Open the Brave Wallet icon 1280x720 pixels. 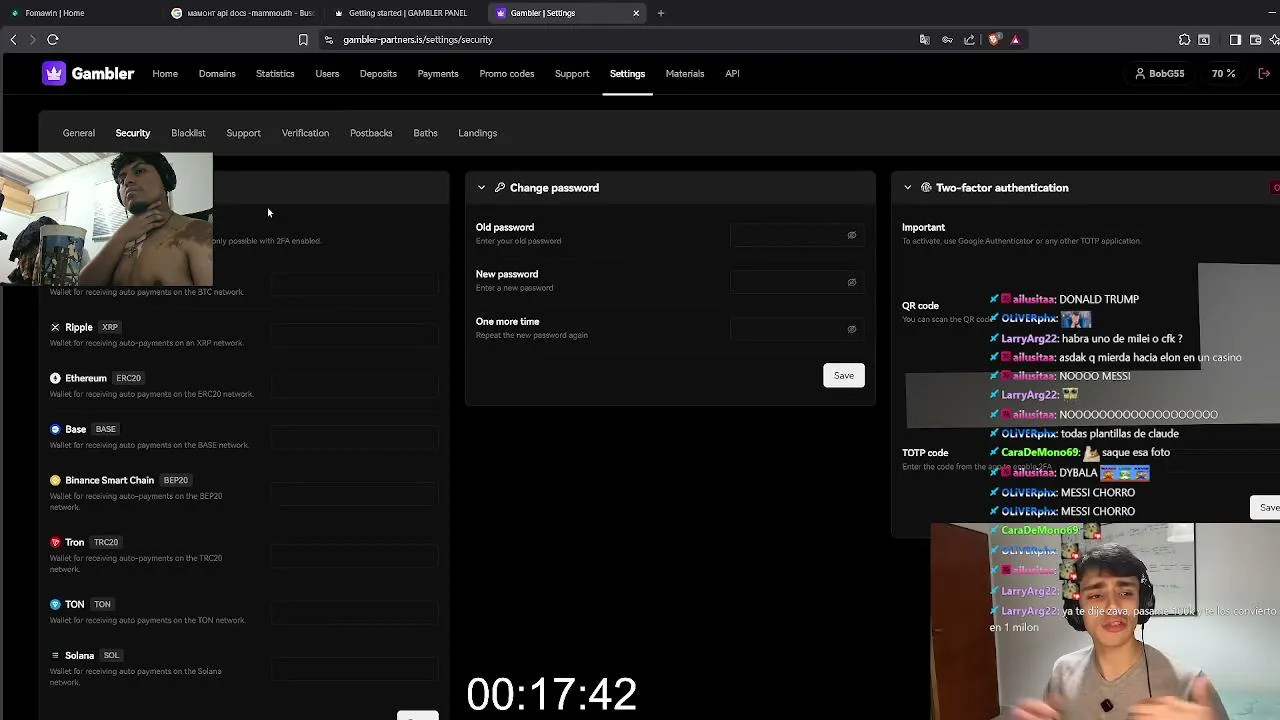click(x=1256, y=40)
